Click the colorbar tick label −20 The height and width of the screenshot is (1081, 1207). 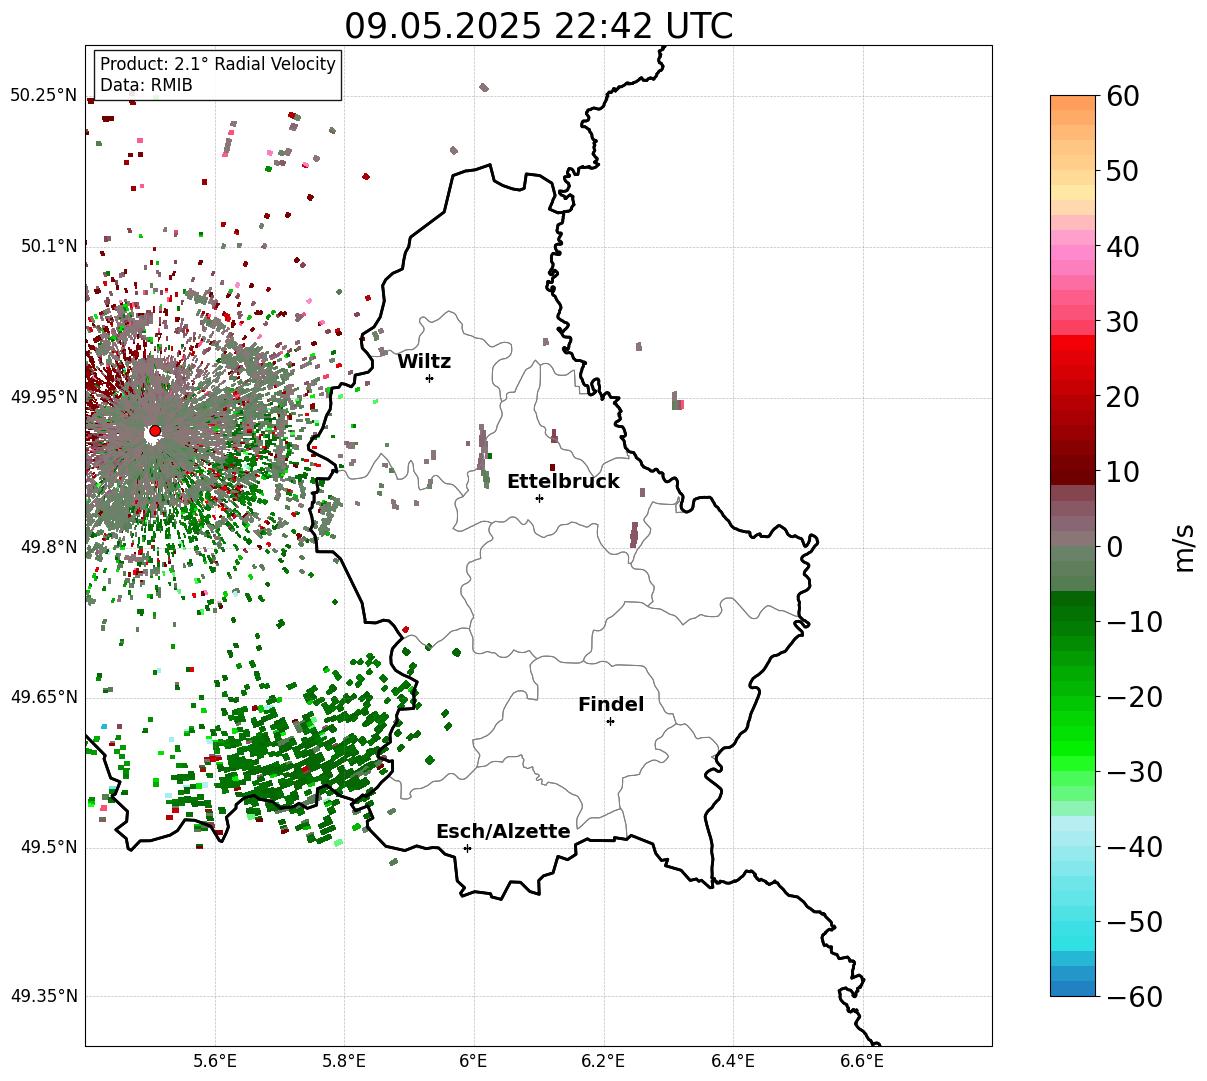click(1134, 697)
